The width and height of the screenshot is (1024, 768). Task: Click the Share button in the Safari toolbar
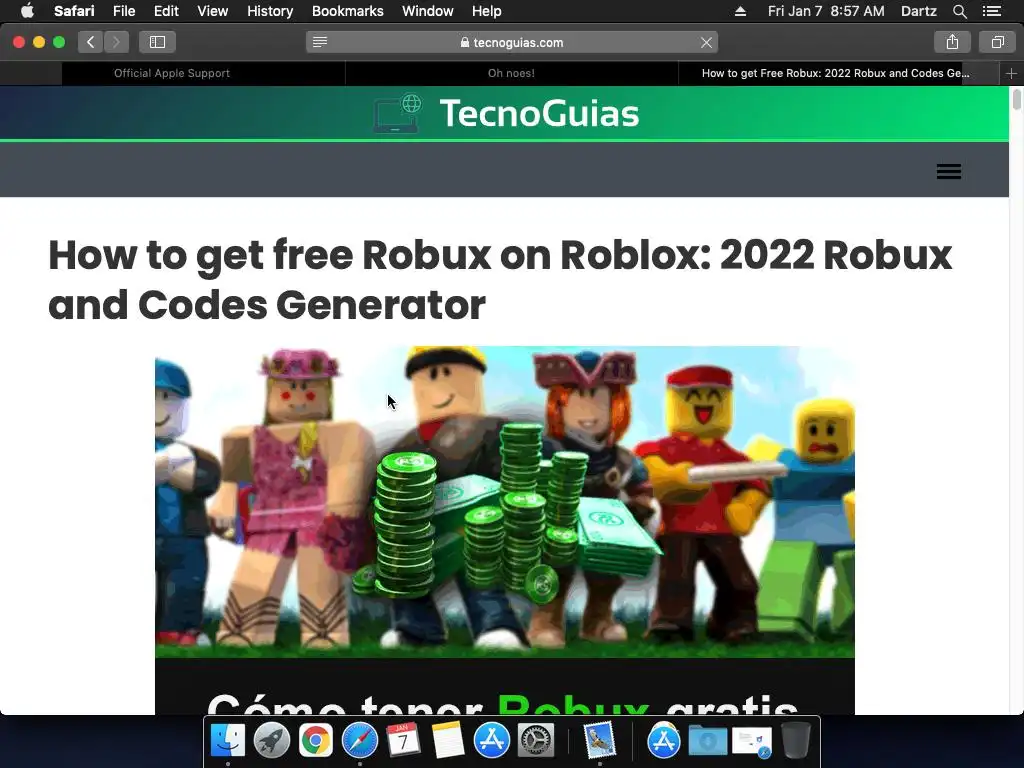point(952,42)
